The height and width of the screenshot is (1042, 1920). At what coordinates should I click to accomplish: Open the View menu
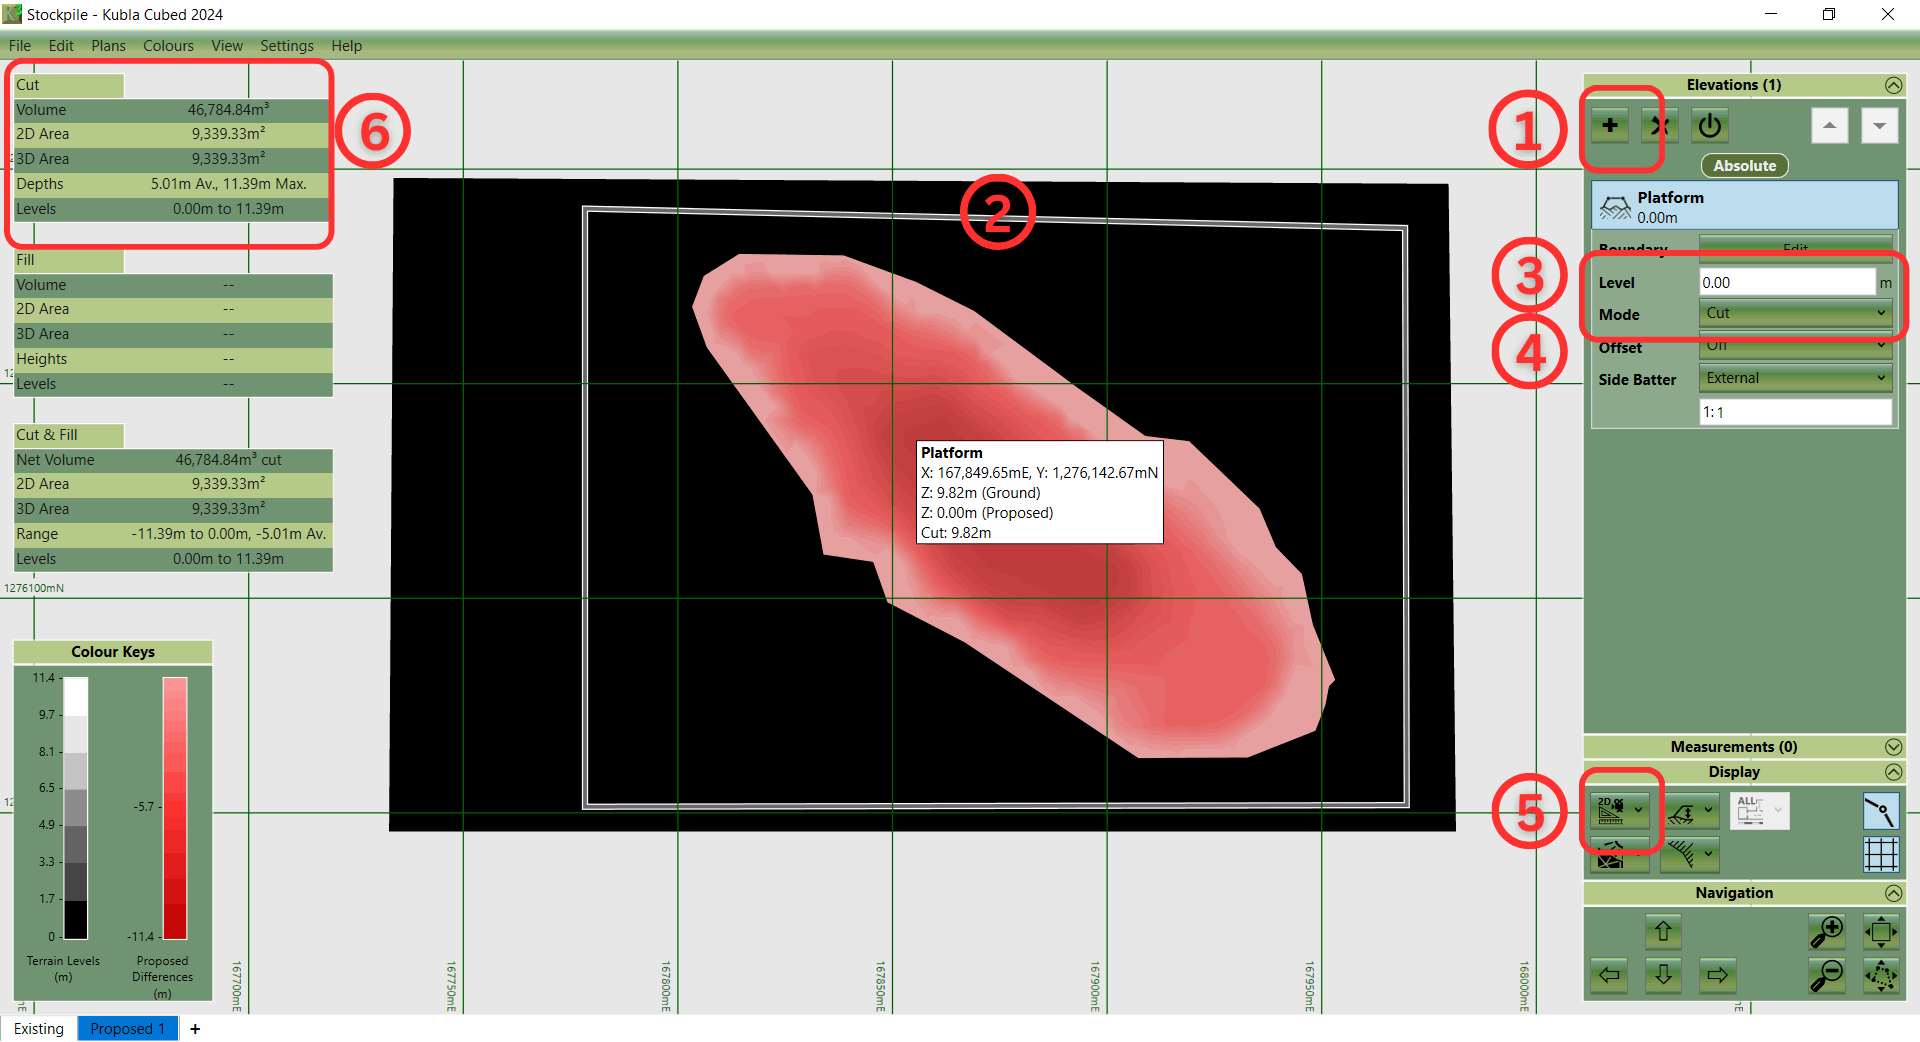click(x=227, y=46)
